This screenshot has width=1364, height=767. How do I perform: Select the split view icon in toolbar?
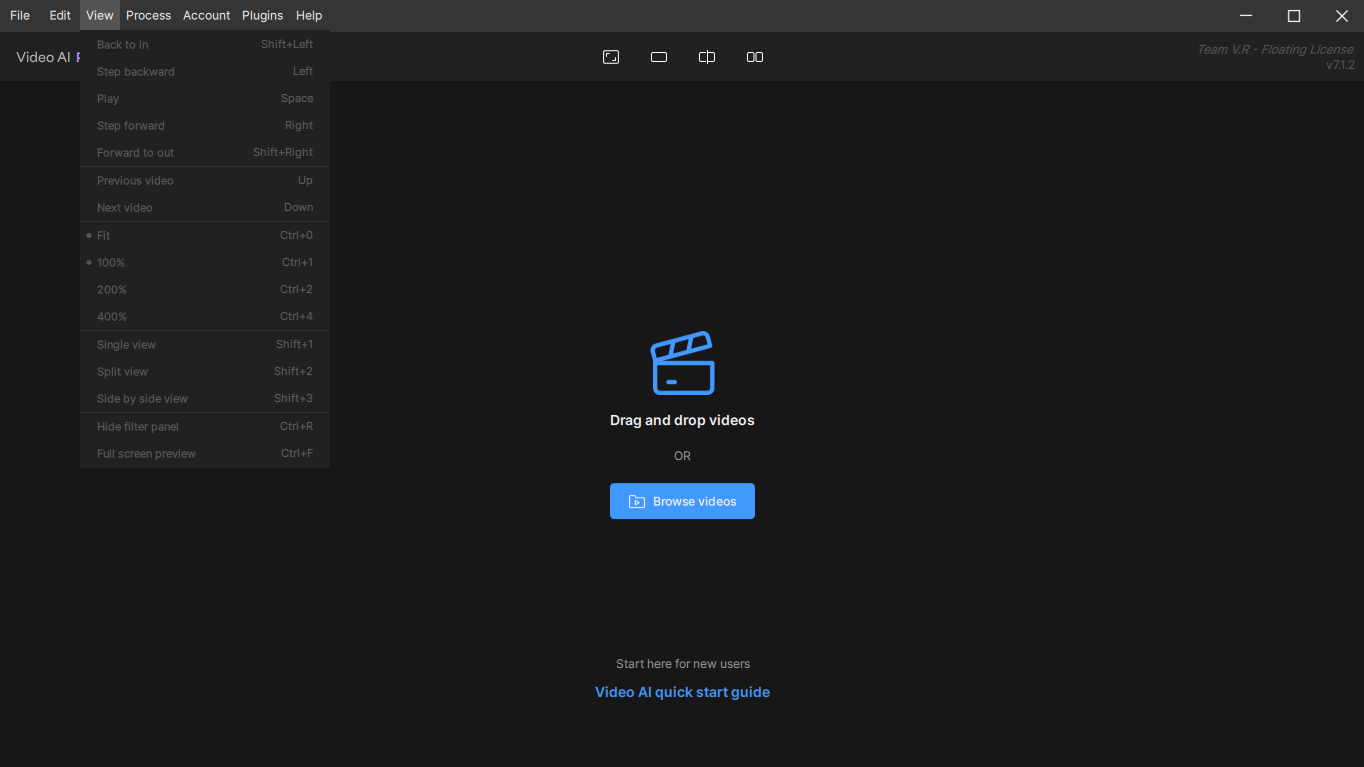tap(706, 57)
